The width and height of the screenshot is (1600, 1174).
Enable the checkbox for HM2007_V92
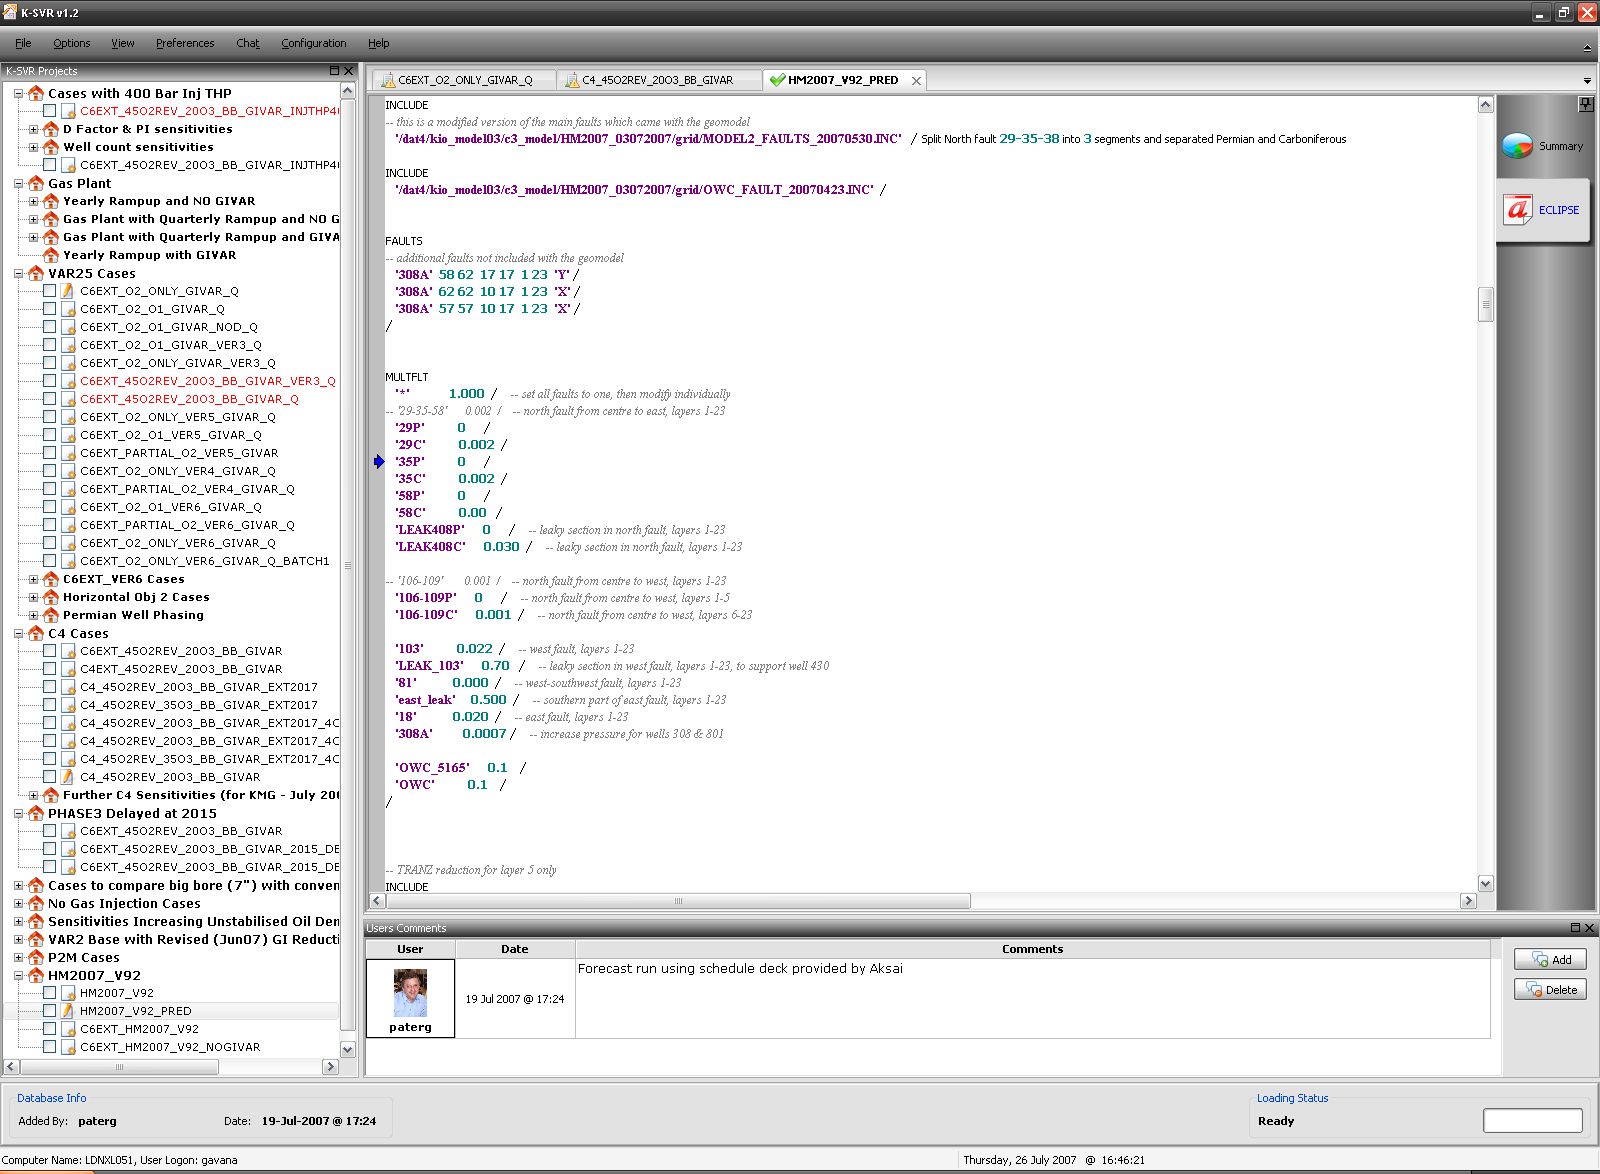pyautogui.click(x=49, y=993)
